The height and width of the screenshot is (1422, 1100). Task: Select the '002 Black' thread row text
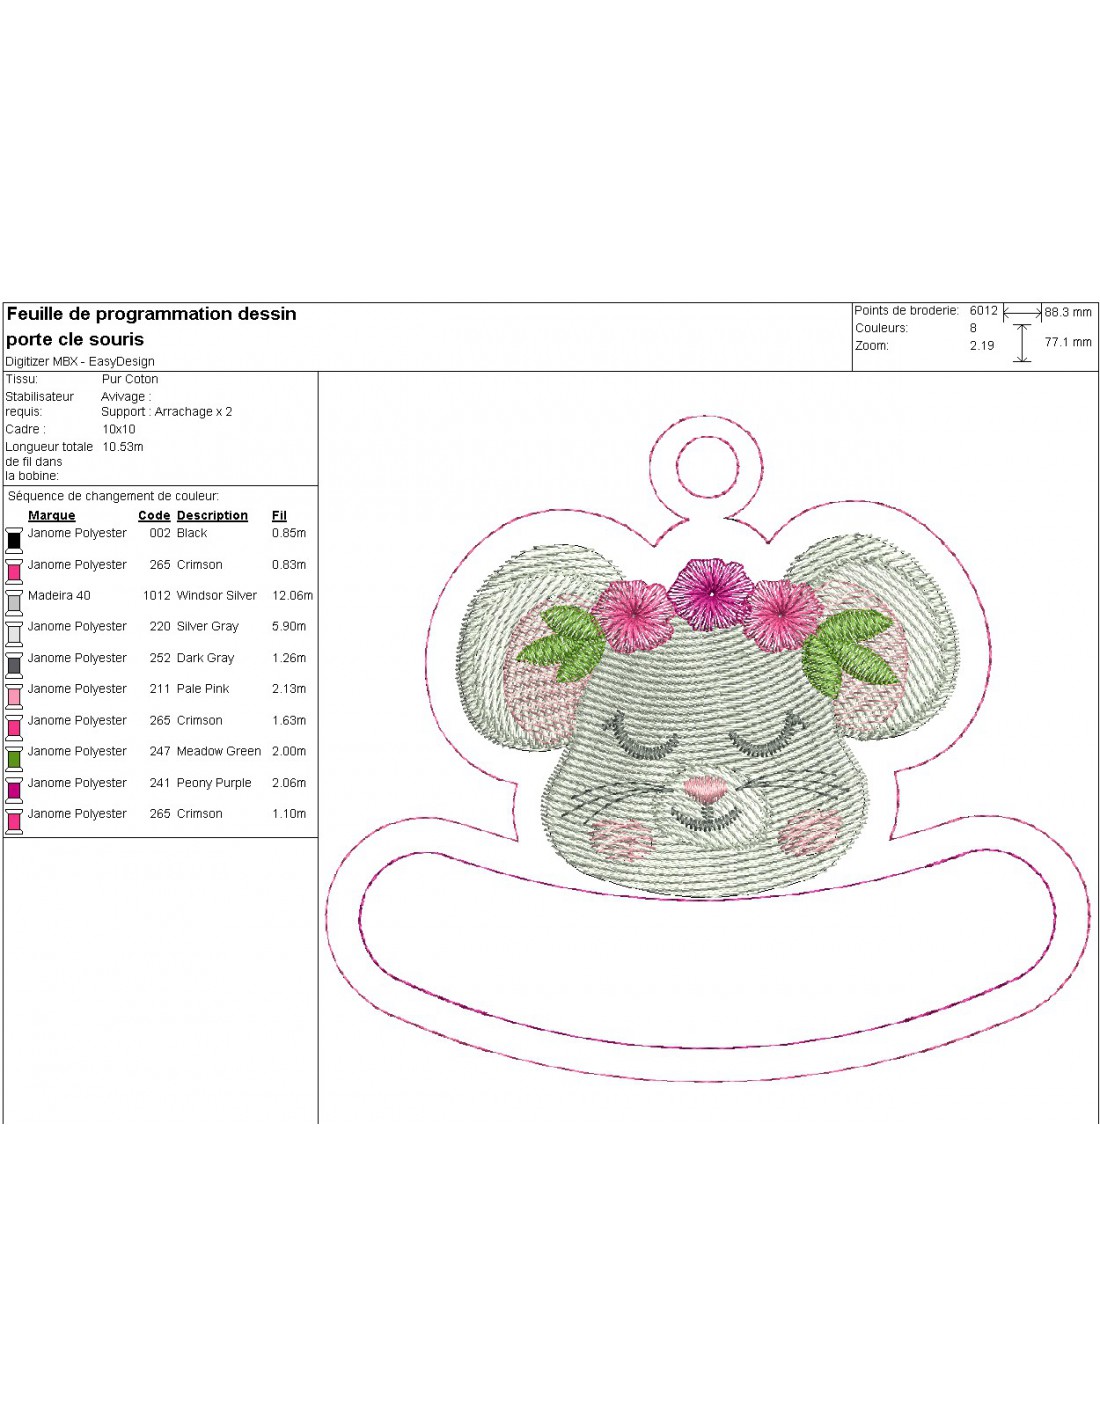coord(178,533)
